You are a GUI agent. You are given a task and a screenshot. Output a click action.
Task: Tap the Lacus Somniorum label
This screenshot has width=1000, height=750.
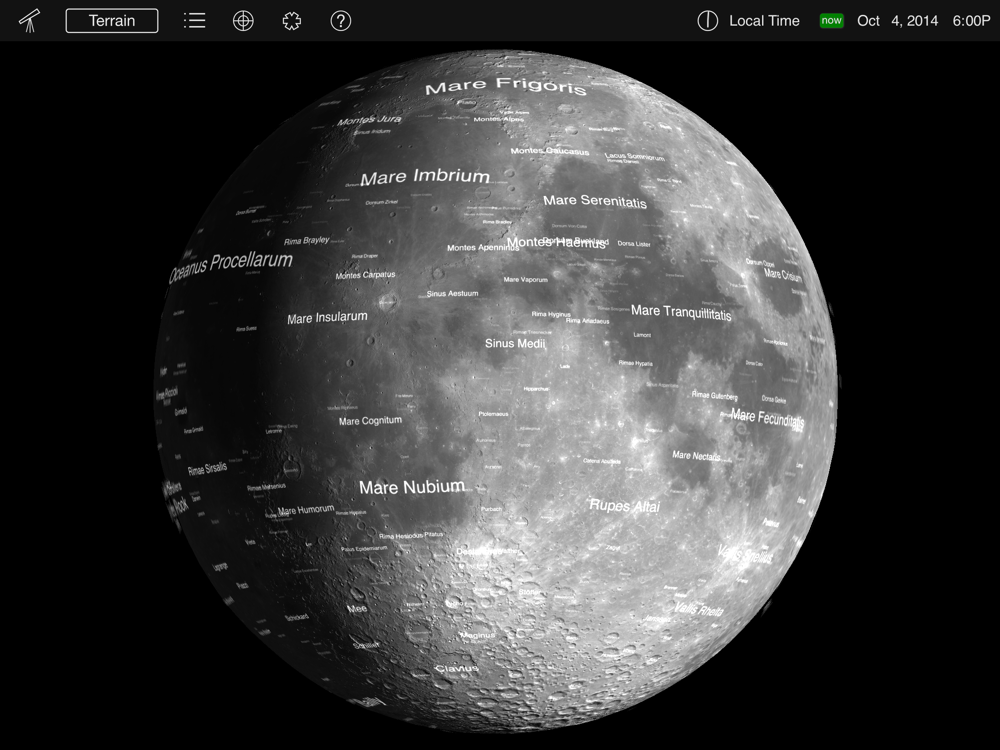click(635, 156)
